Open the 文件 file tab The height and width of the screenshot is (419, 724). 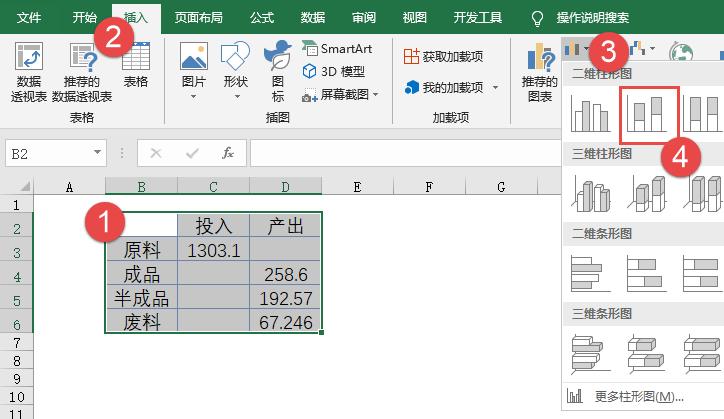(x=29, y=18)
